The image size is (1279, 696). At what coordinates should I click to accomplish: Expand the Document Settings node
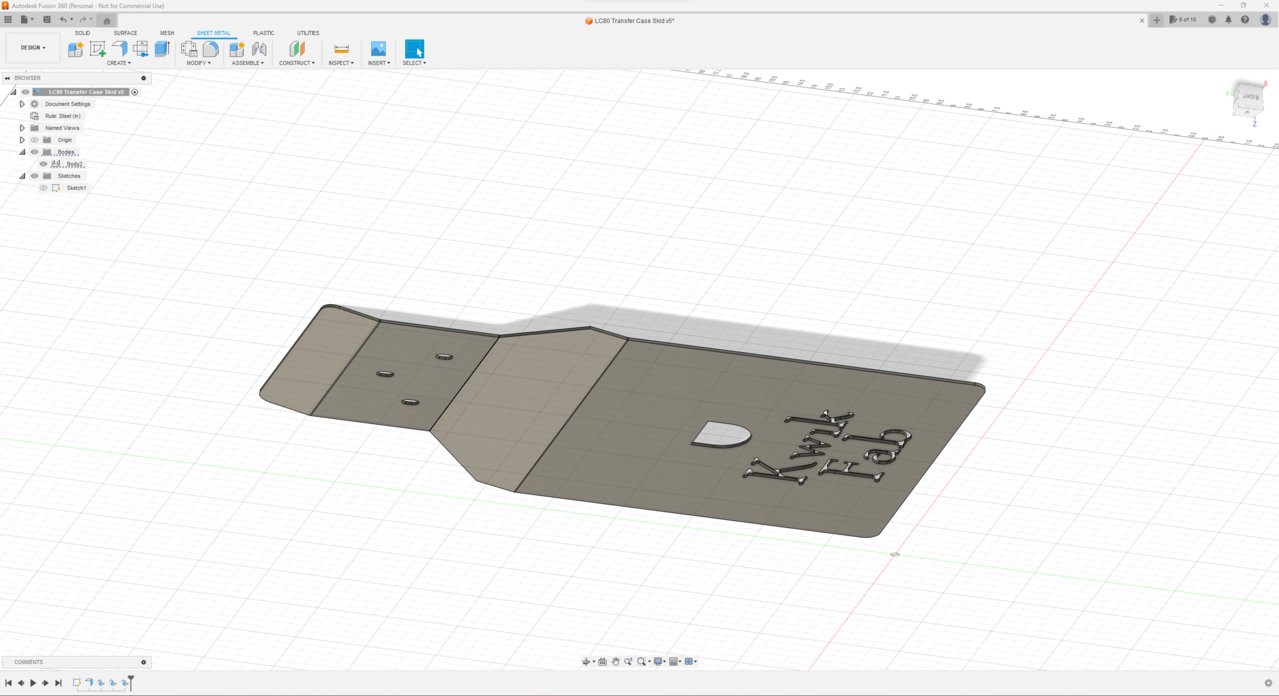22,104
